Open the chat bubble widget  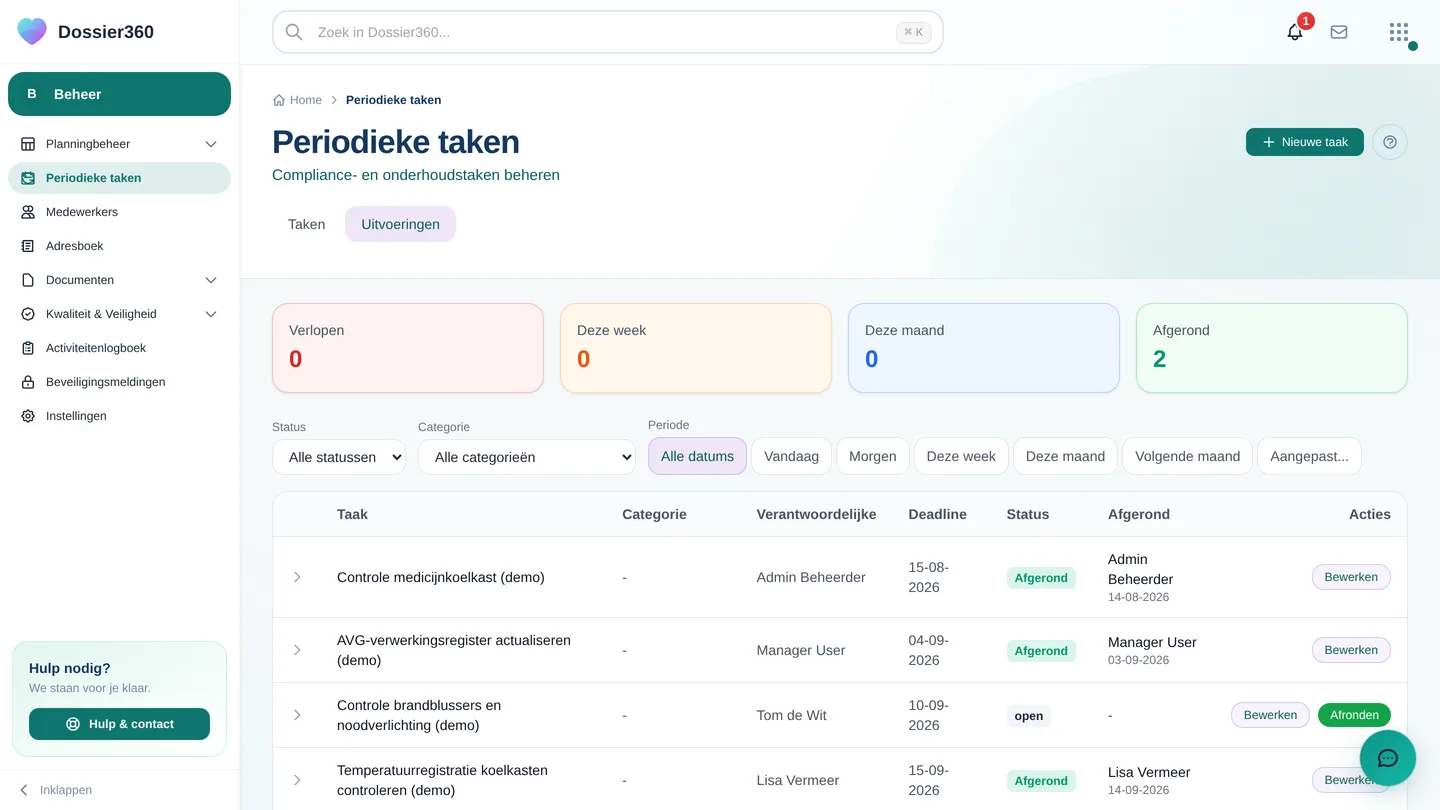pos(1388,758)
